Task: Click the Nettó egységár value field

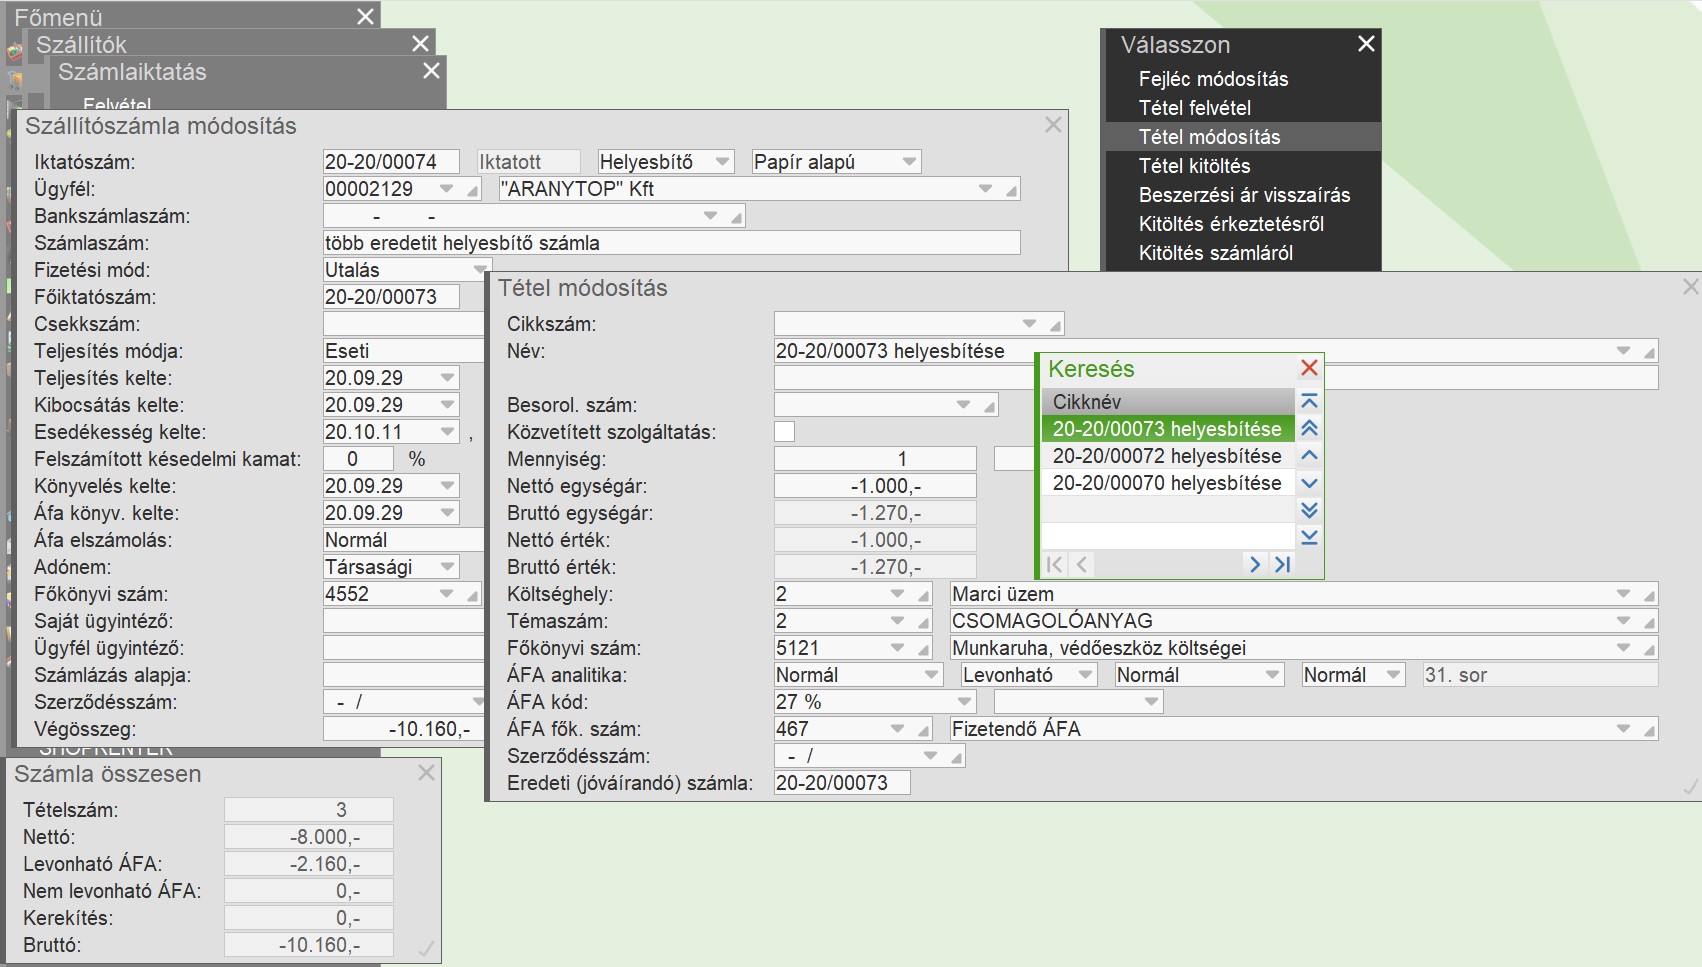Action: (875, 486)
